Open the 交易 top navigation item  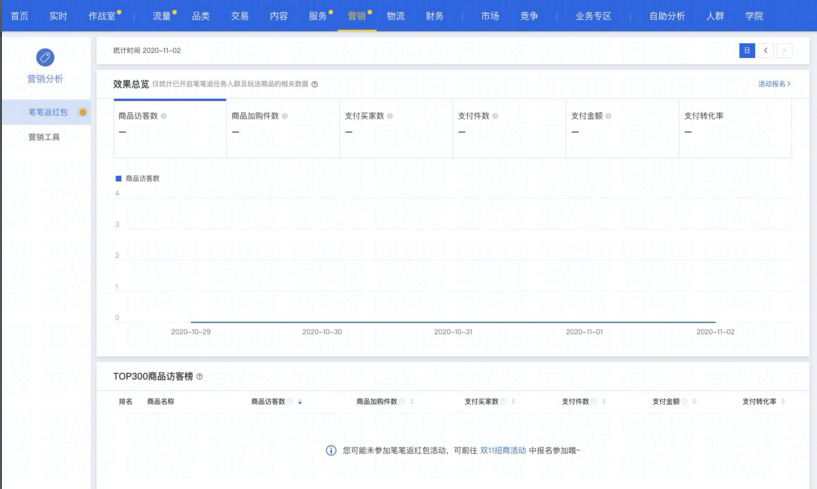240,16
